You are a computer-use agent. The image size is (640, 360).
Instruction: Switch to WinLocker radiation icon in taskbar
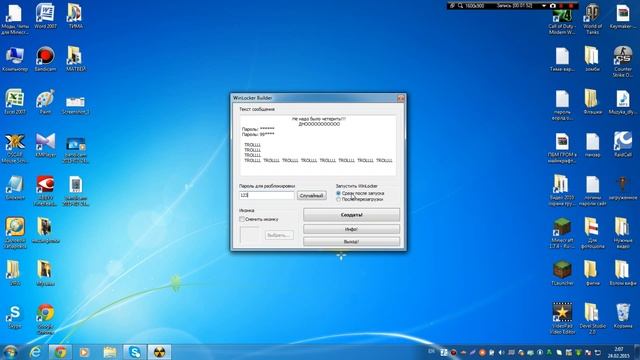point(159,352)
